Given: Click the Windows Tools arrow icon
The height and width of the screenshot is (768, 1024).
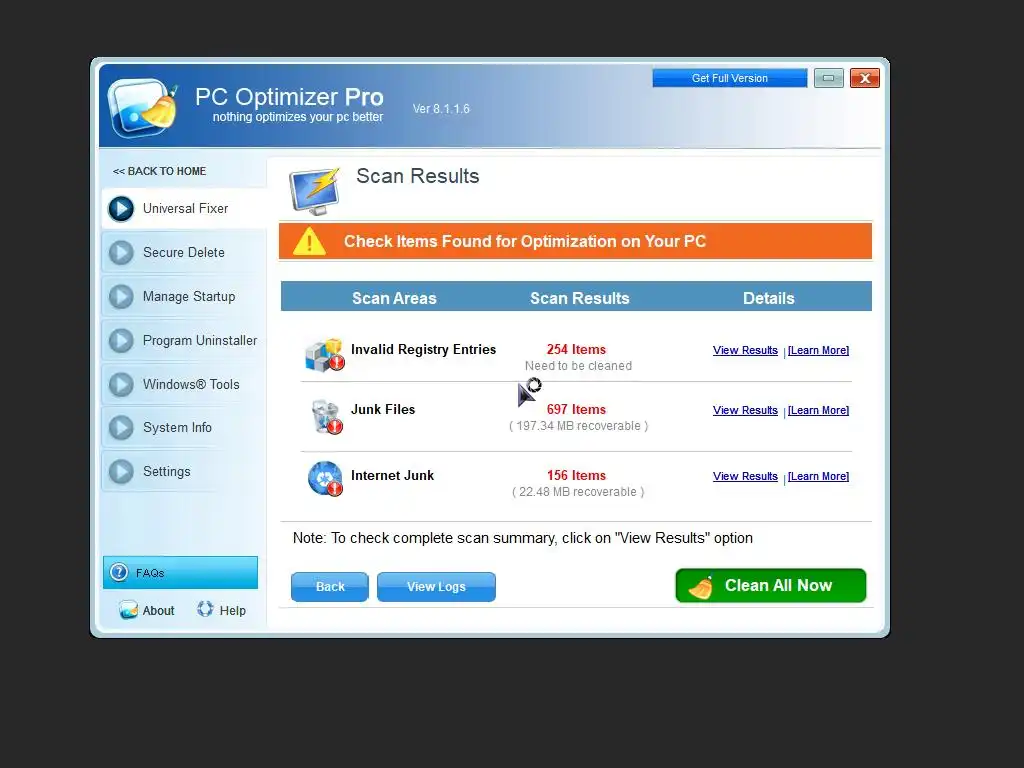Looking at the screenshot, I should click(x=121, y=384).
